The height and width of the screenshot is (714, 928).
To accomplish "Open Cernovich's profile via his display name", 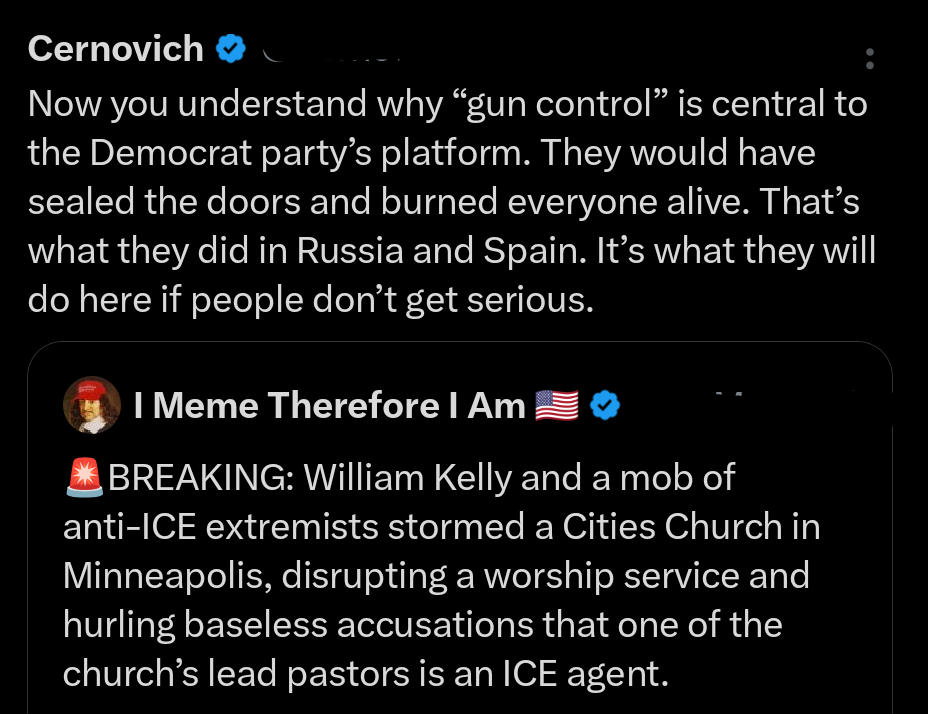I will click(x=114, y=48).
